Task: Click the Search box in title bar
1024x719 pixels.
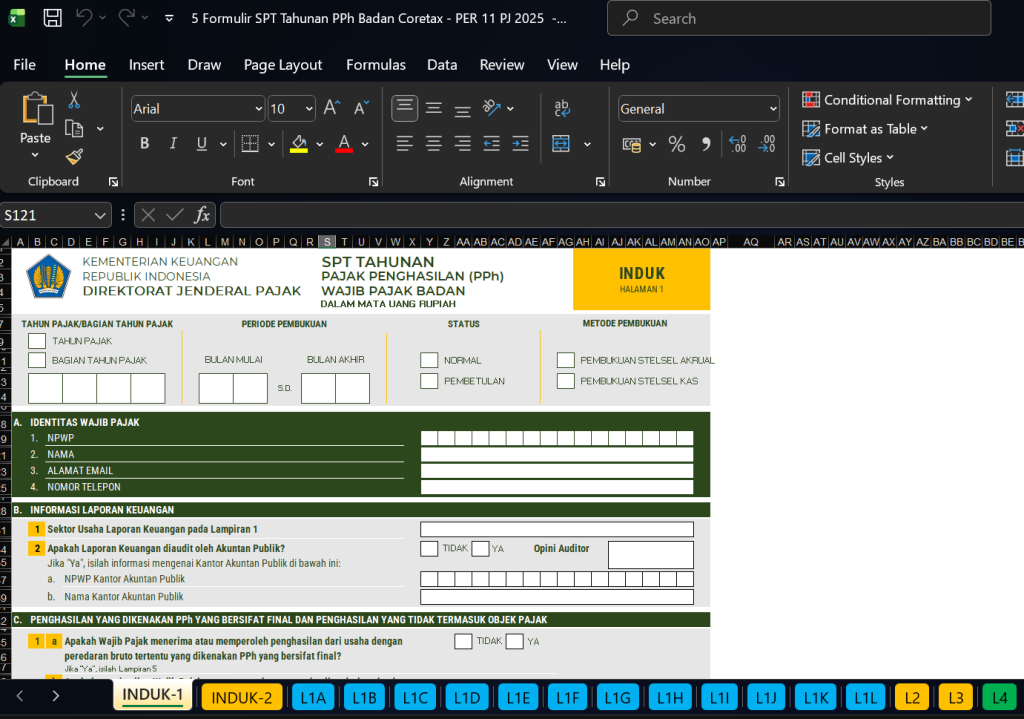Action: coord(799,18)
